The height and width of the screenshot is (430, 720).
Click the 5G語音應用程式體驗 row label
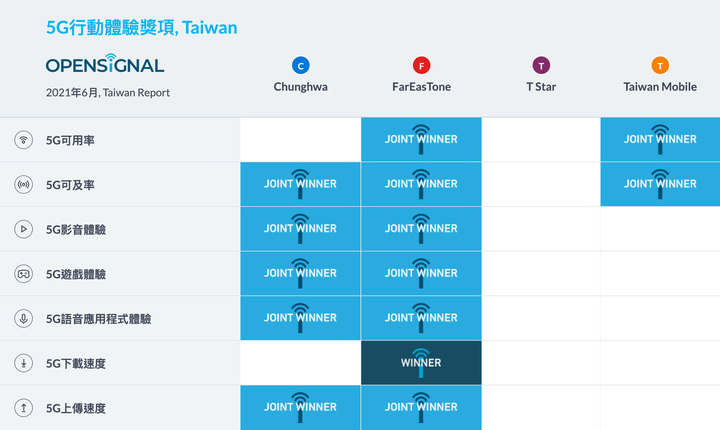click(x=98, y=319)
